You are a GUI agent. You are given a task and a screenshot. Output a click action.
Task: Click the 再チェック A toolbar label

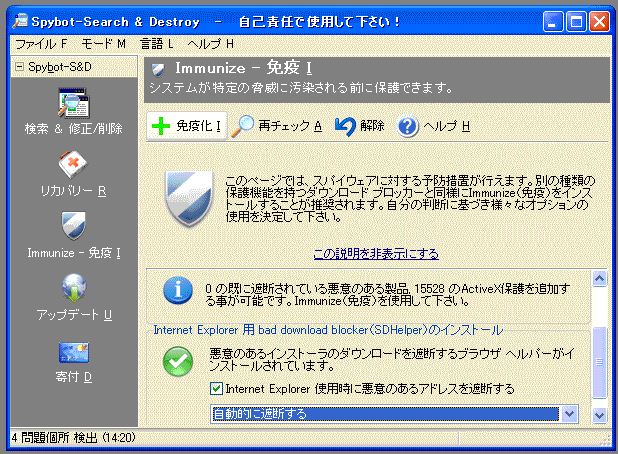290,126
